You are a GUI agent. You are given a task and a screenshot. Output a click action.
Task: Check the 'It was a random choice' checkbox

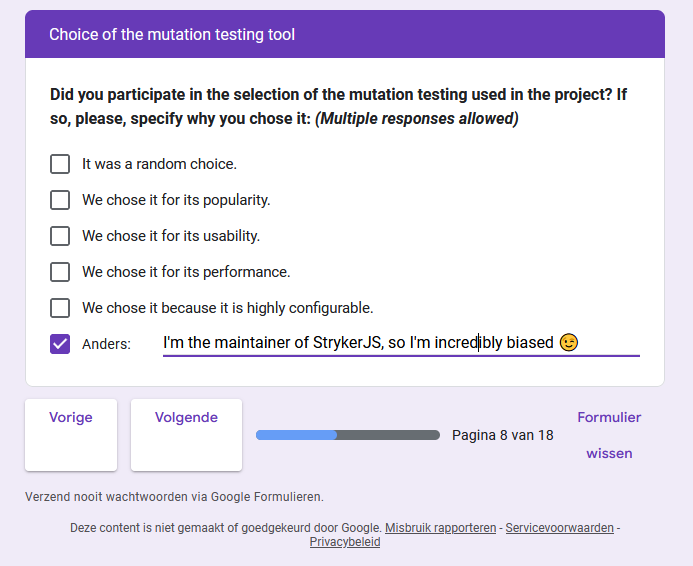tap(60, 164)
